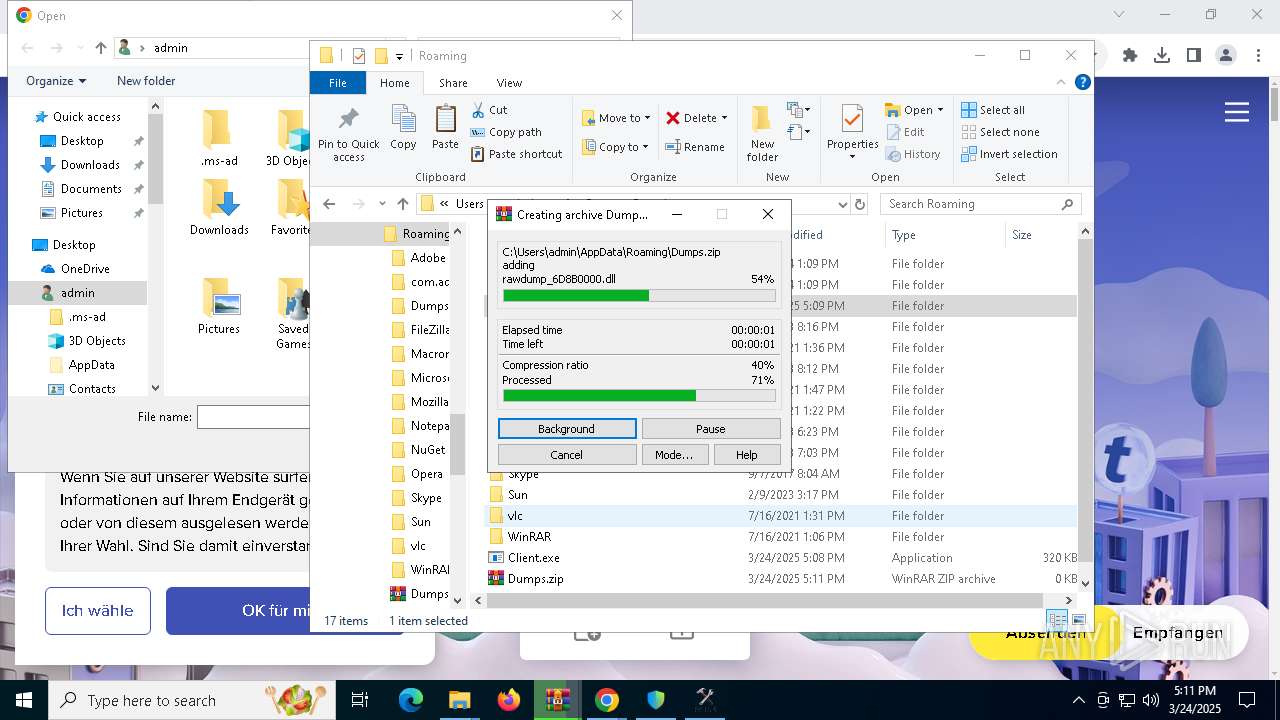Open website hamburger menu icon
The width and height of the screenshot is (1280, 720).
click(1237, 112)
